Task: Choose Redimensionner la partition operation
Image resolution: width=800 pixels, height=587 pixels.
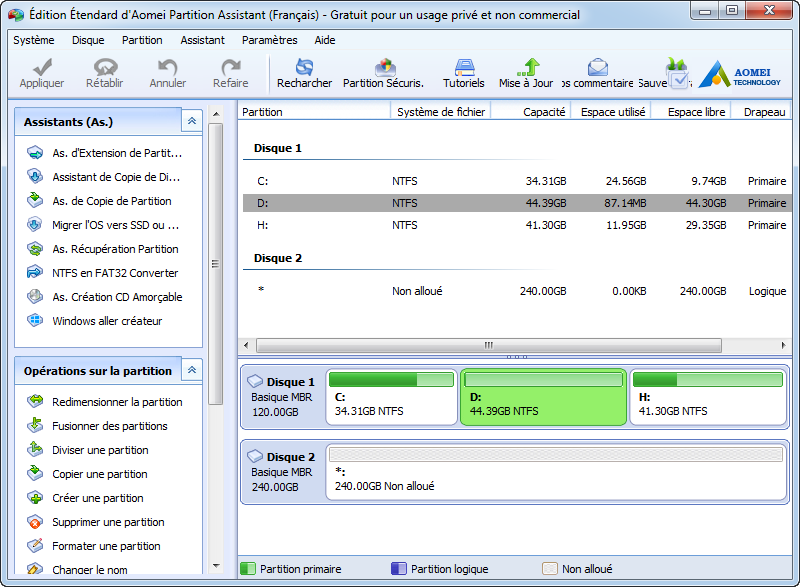Action: tap(105, 402)
